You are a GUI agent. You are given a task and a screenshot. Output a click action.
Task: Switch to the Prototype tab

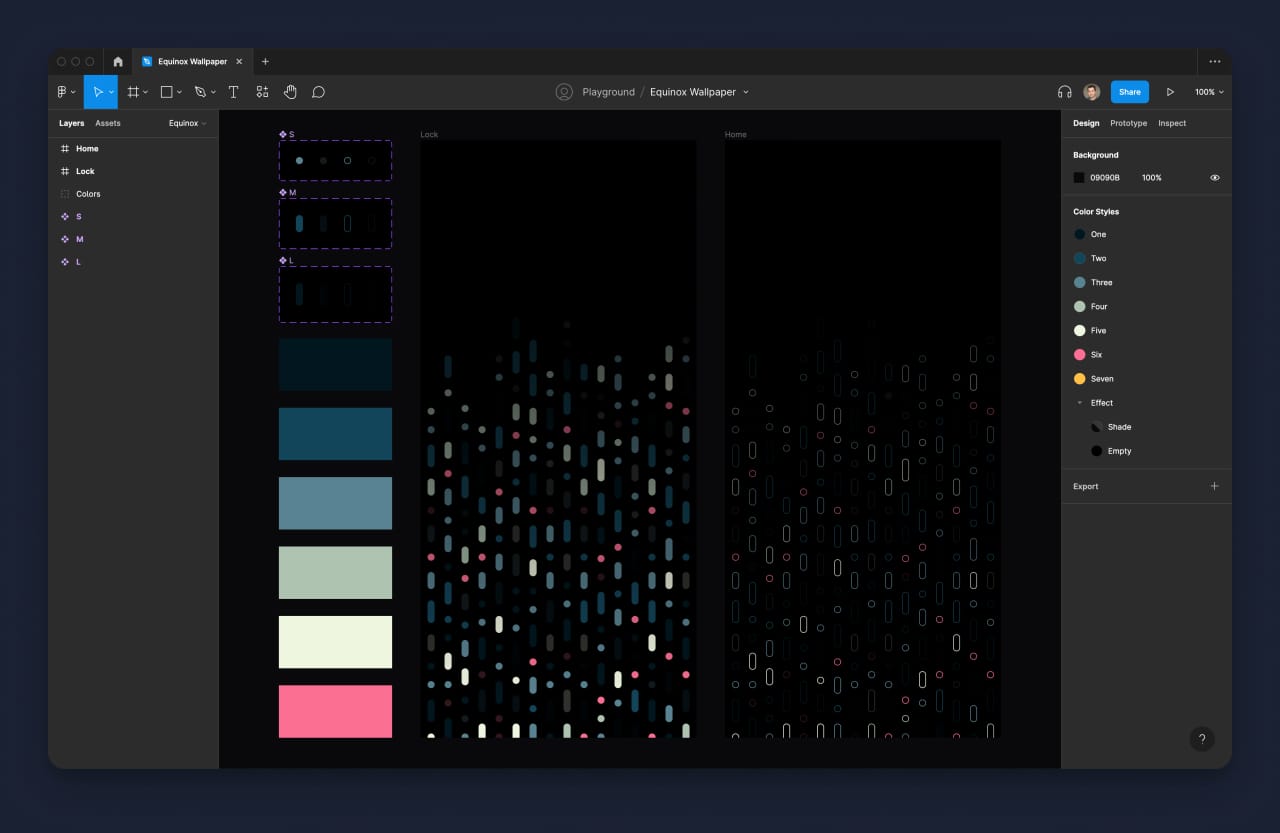(x=1128, y=123)
